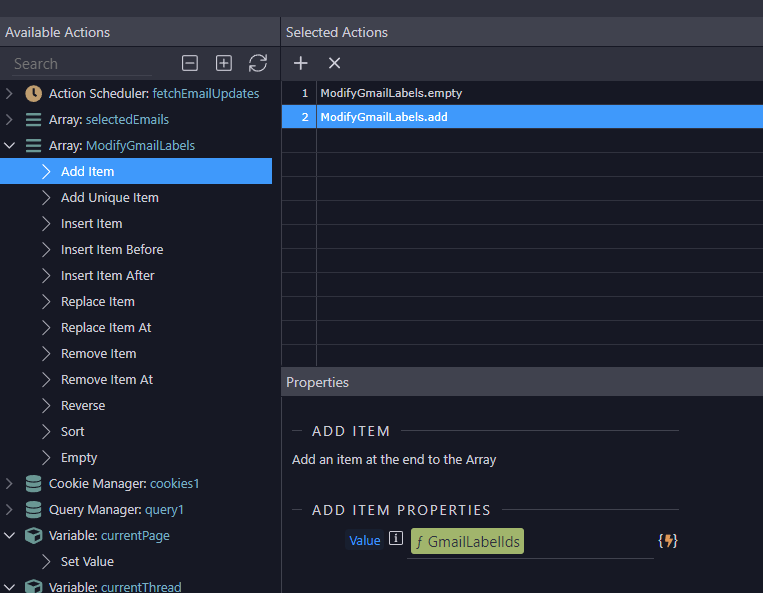The image size is (763, 593).
Task: Remove selected action with X icon
Action: tap(334, 63)
